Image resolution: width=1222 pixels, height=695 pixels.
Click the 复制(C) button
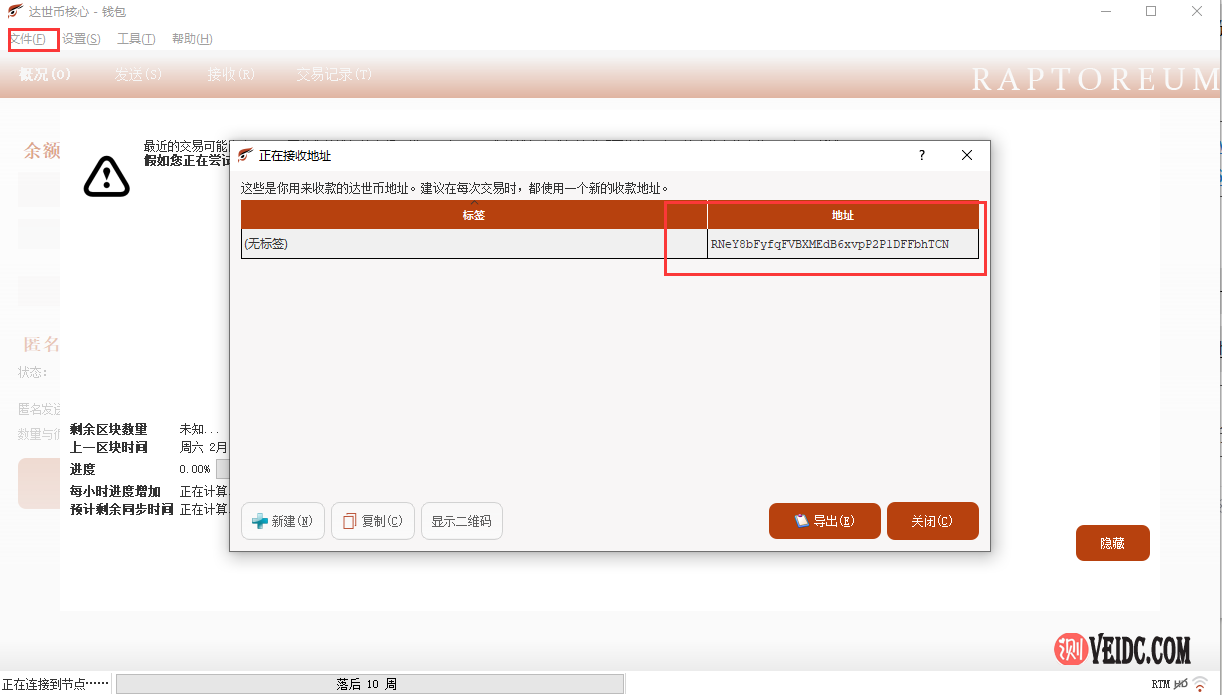[373, 521]
